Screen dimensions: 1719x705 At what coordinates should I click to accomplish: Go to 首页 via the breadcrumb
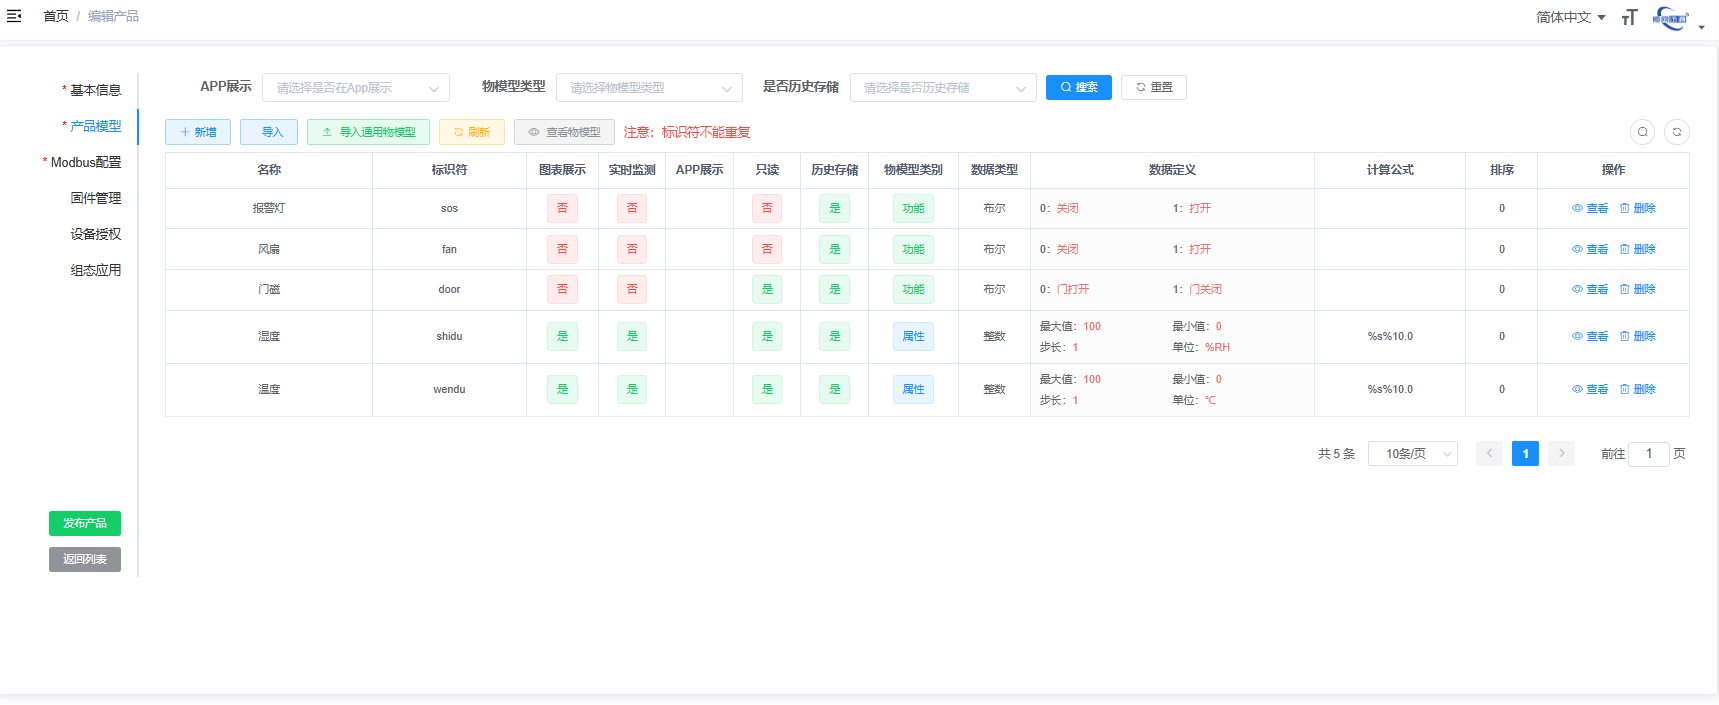click(x=56, y=16)
